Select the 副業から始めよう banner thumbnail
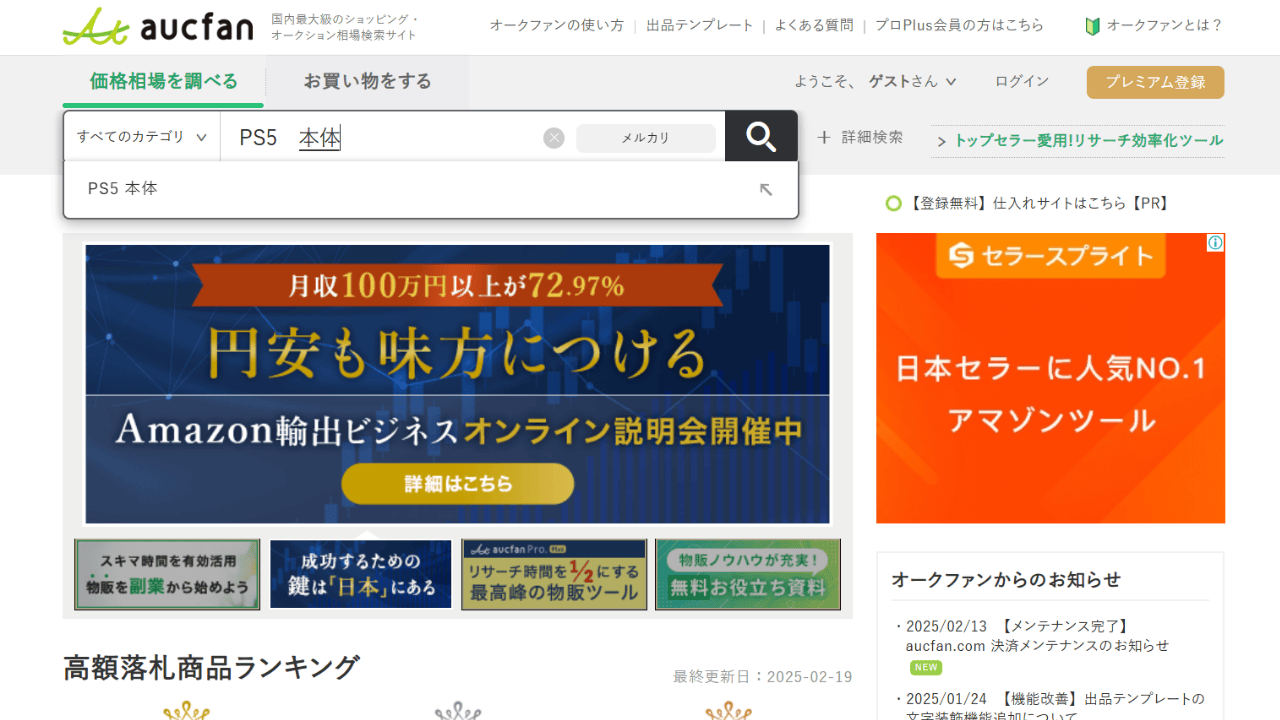The width and height of the screenshot is (1280, 720). pos(167,575)
